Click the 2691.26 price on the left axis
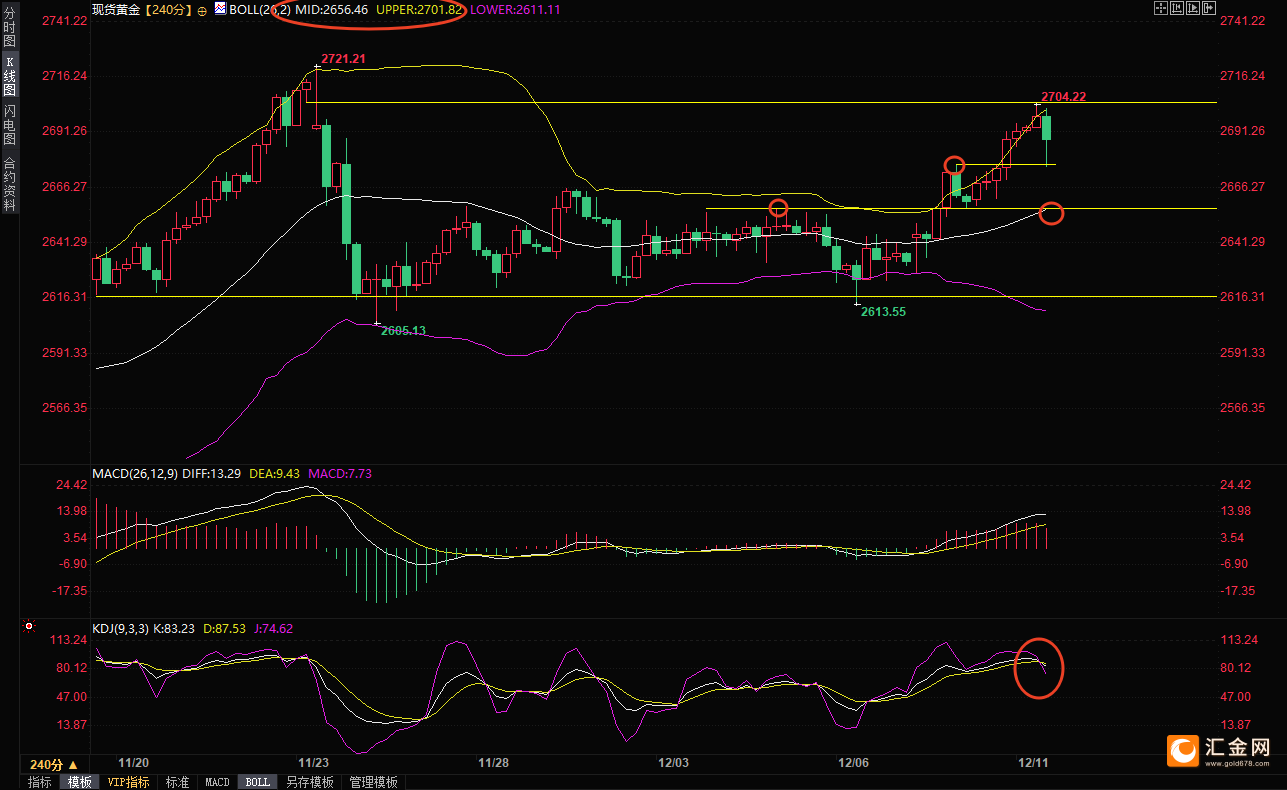This screenshot has height=790, width=1287. coord(66,131)
